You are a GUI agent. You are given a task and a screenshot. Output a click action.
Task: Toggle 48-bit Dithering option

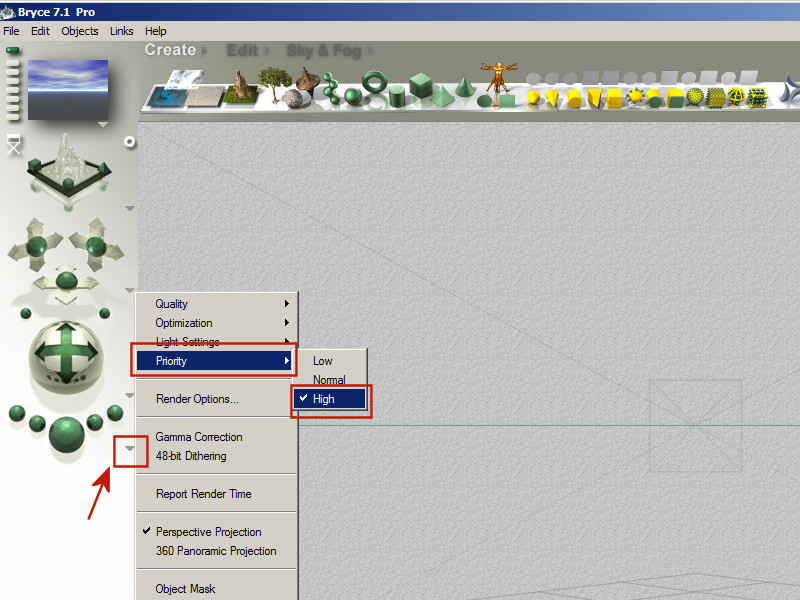(x=216, y=456)
